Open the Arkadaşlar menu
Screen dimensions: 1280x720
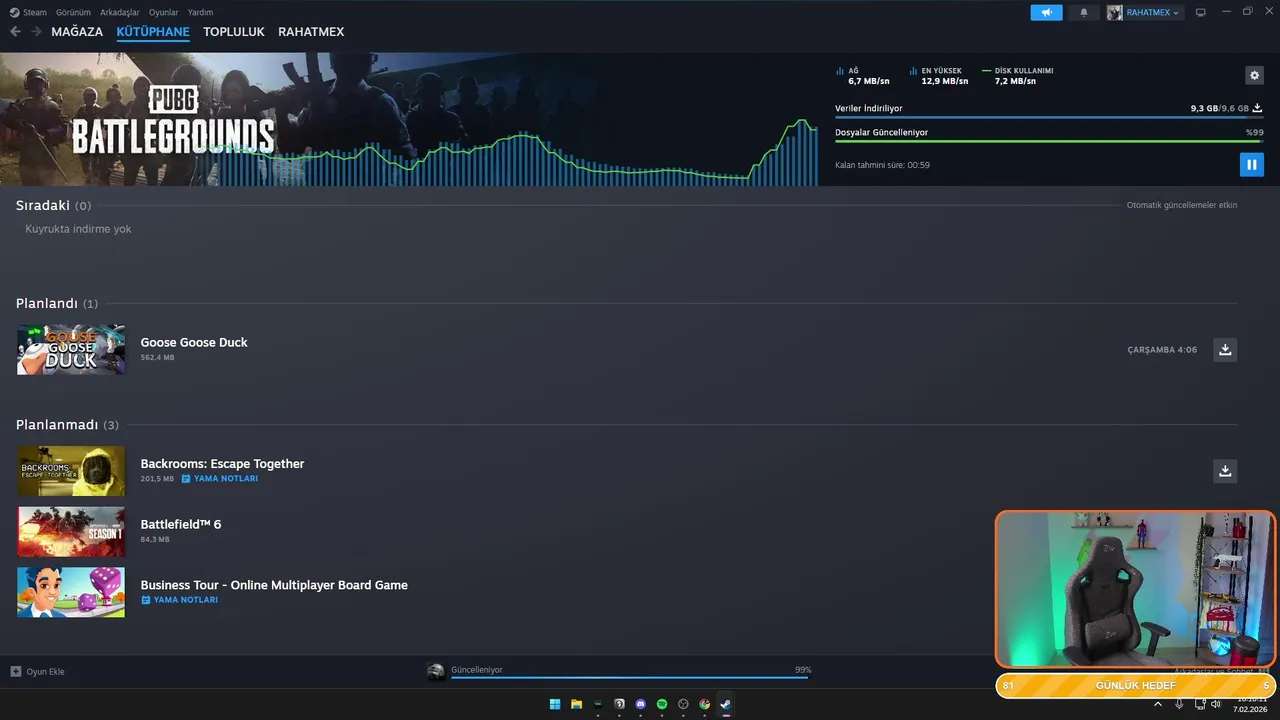coord(120,12)
